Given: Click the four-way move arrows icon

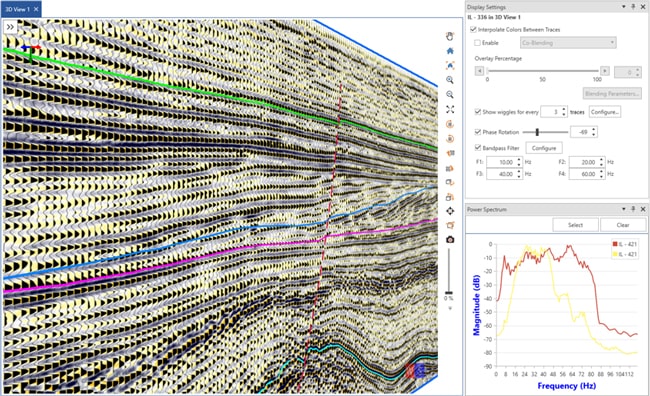Looking at the screenshot, I should point(450,211).
